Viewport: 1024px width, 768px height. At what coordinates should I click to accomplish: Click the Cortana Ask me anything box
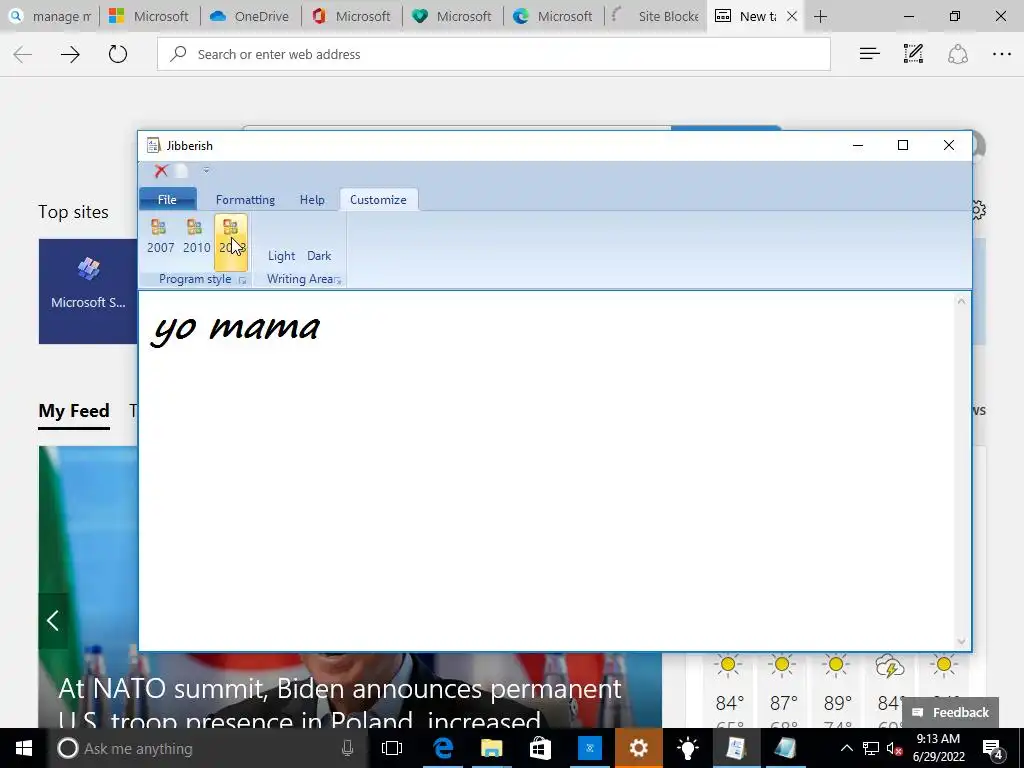click(x=206, y=748)
